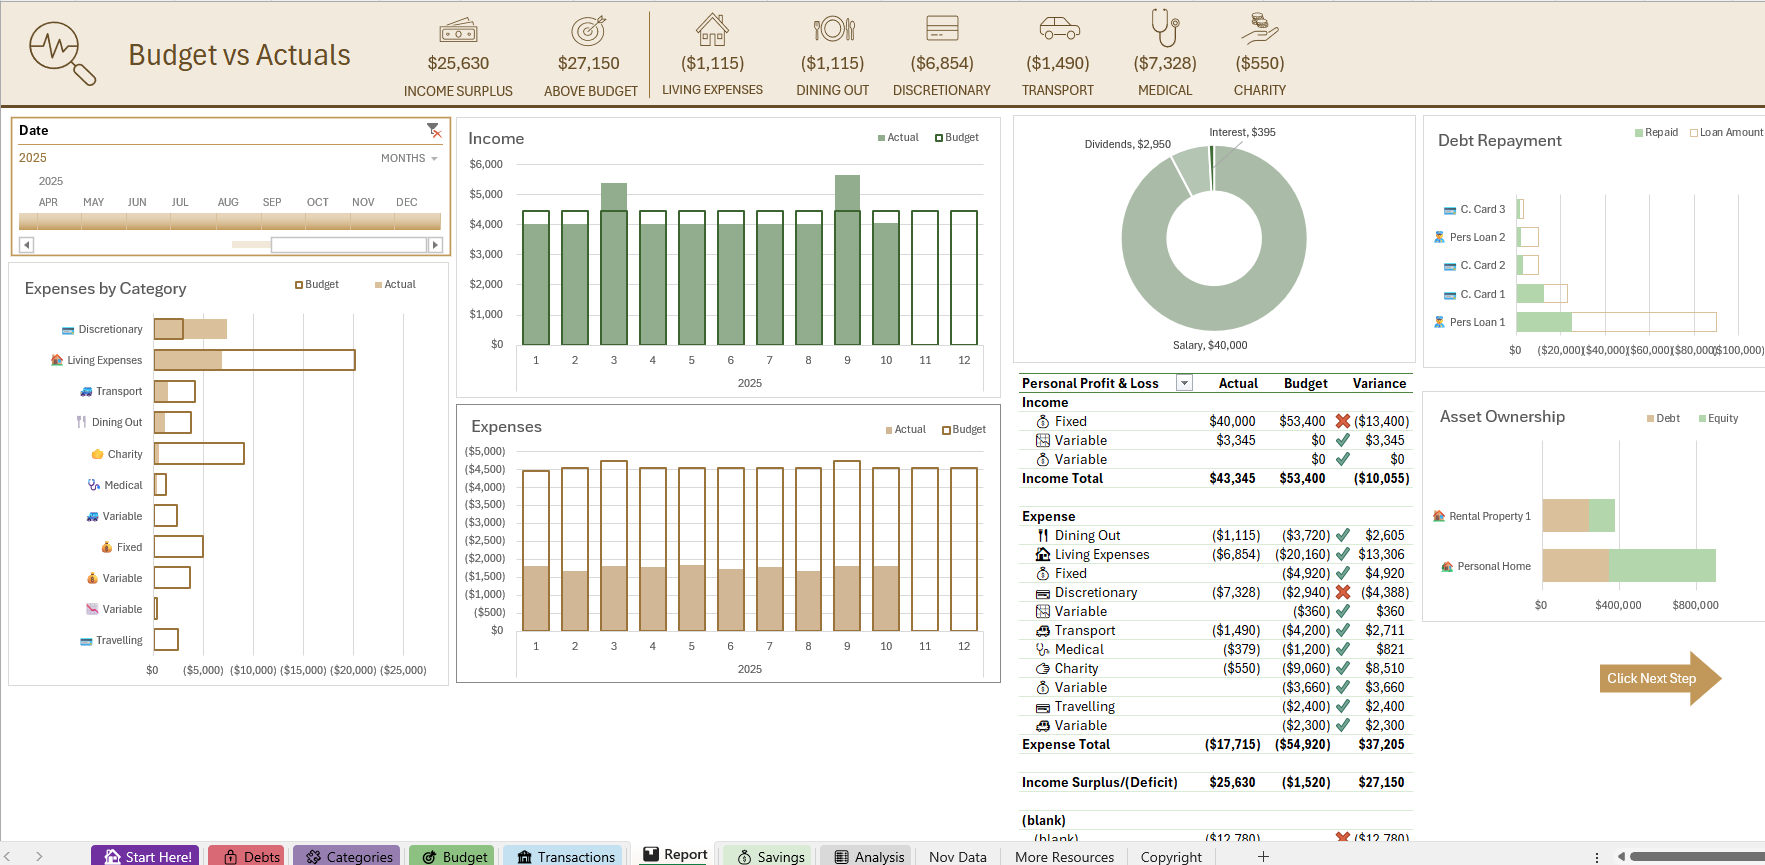Screen dimensions: 1765x865
Task: Switch to the Transactions sheet tab
Action: click(564, 856)
